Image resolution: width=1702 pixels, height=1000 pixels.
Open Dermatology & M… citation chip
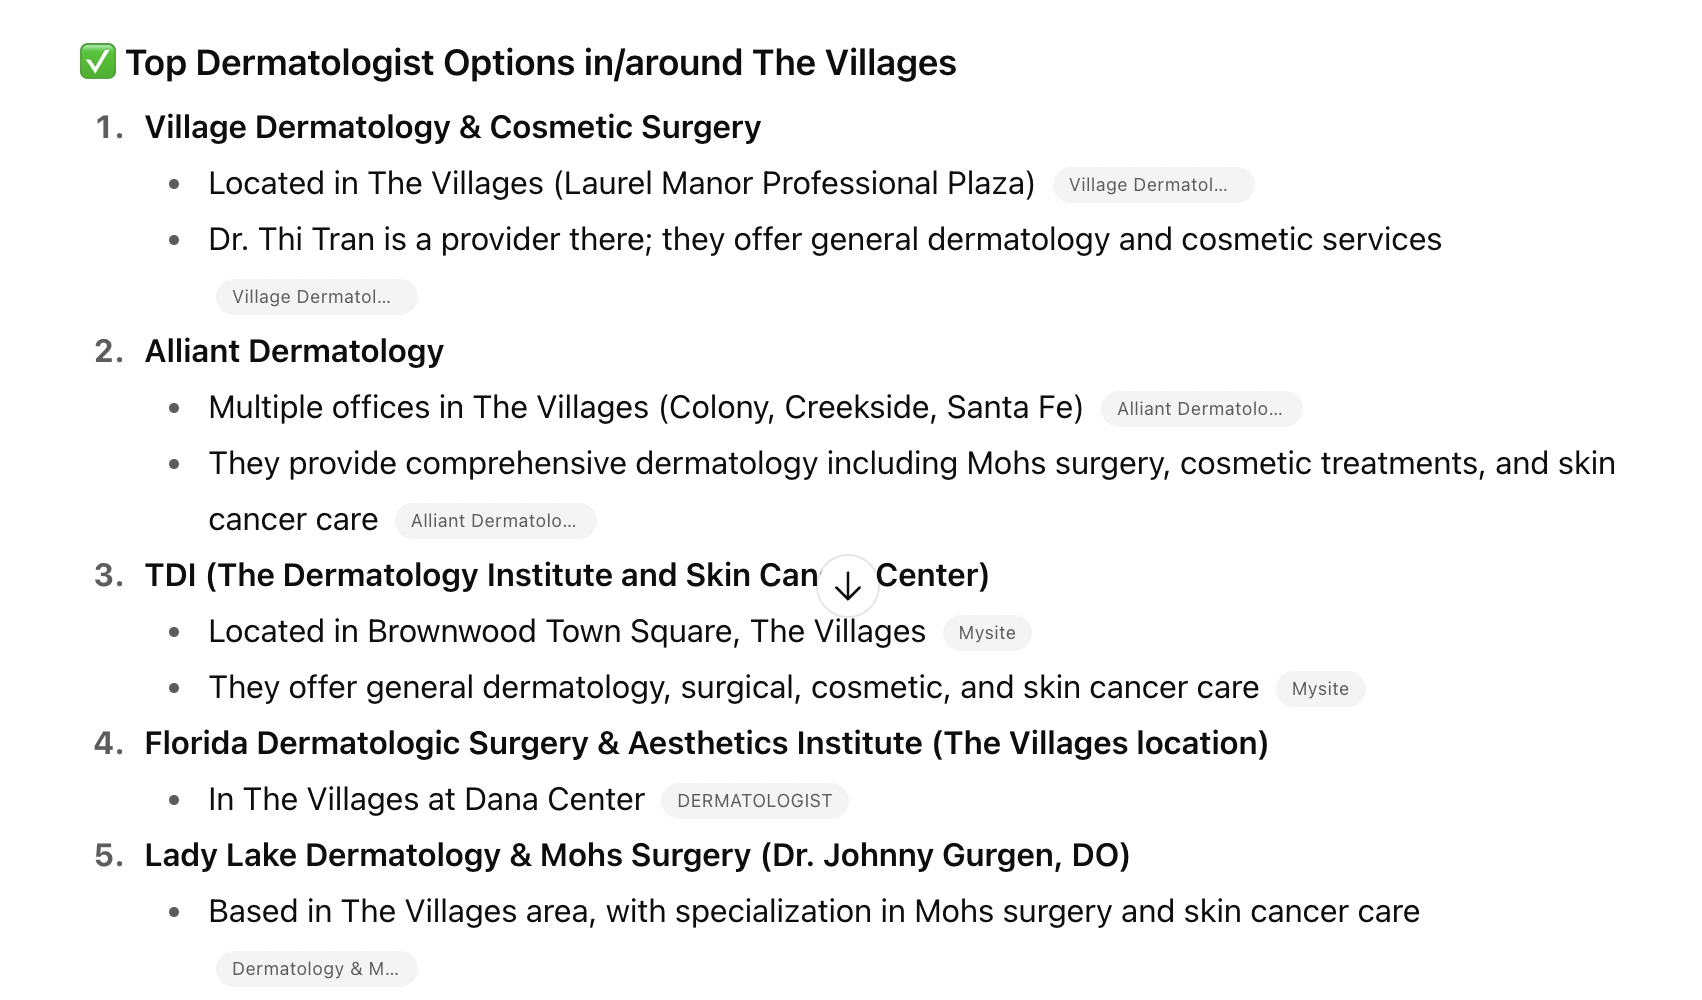316,969
